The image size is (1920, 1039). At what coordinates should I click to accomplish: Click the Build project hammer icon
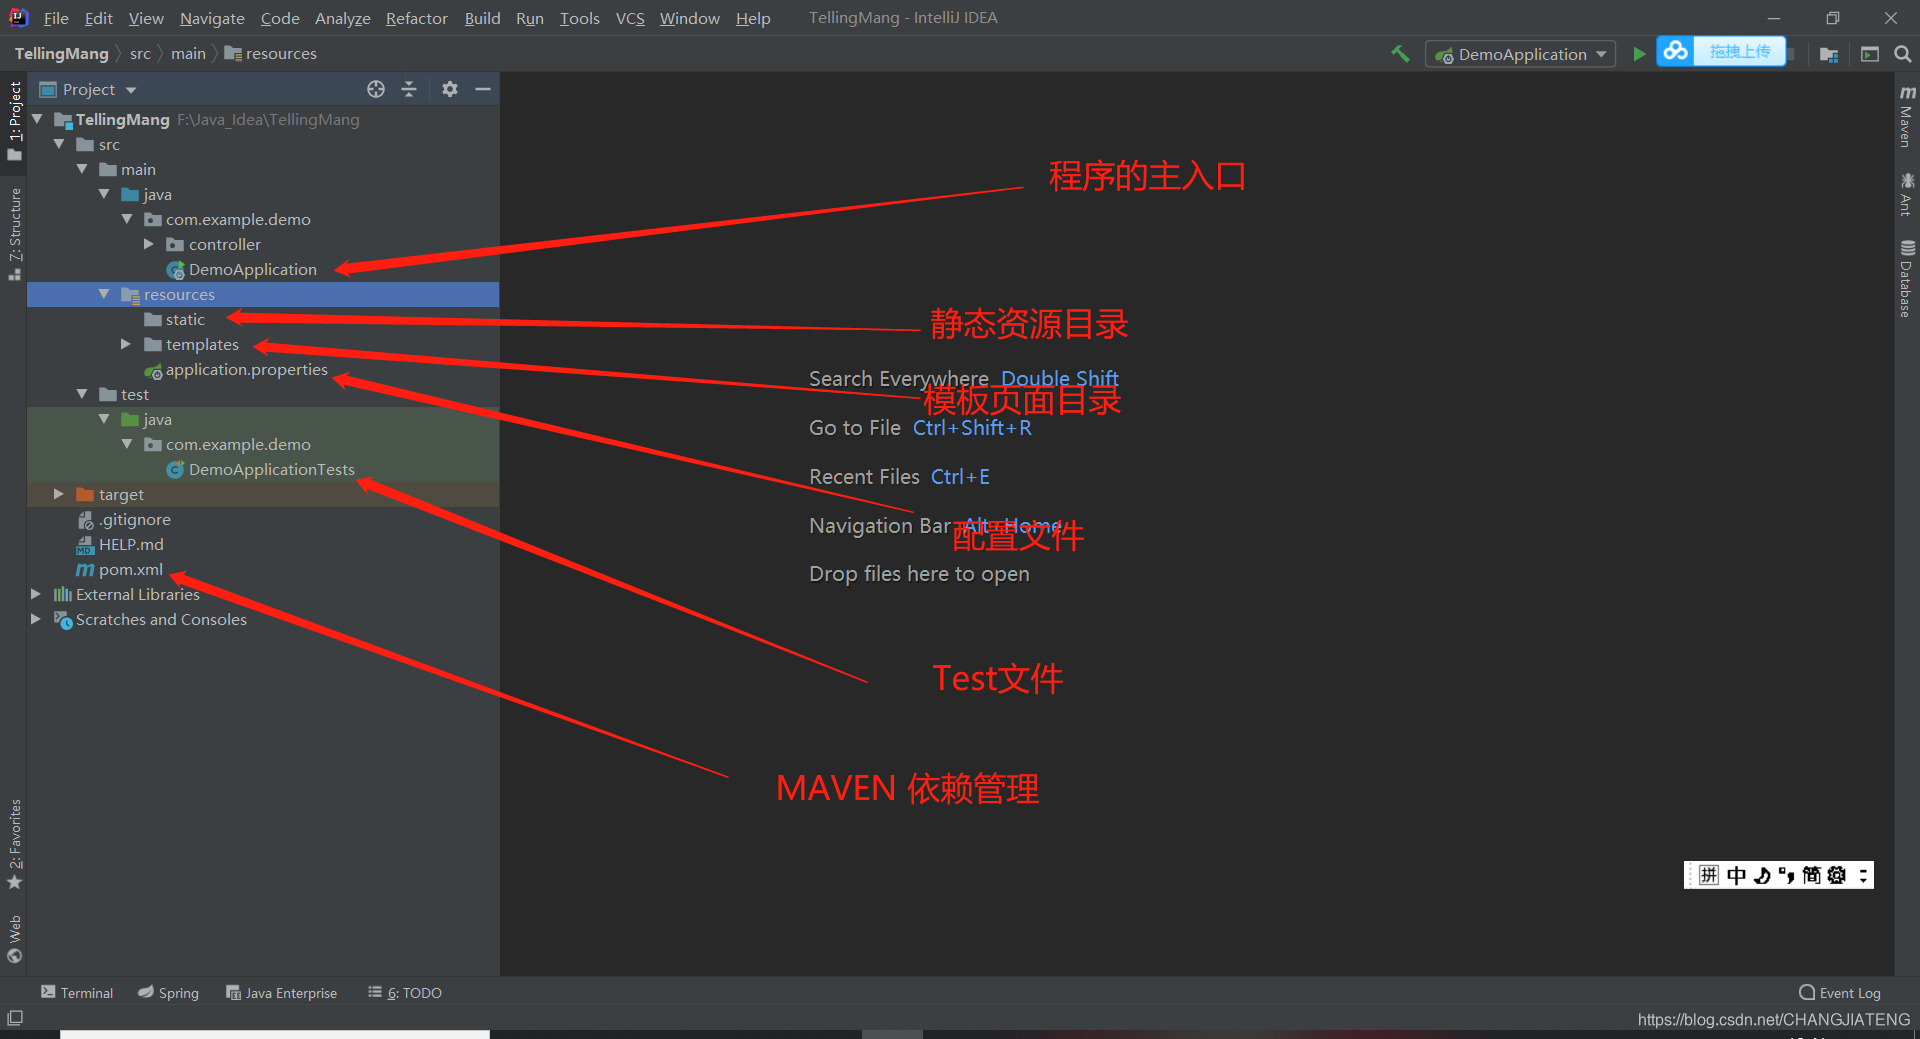[x=1400, y=54]
